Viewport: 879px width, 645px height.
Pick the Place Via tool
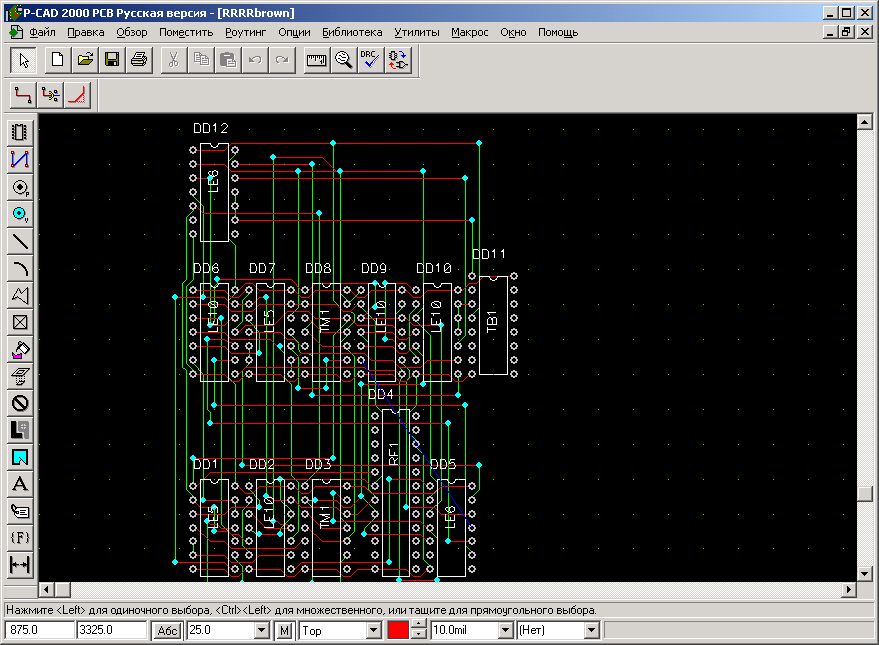tap(19, 213)
